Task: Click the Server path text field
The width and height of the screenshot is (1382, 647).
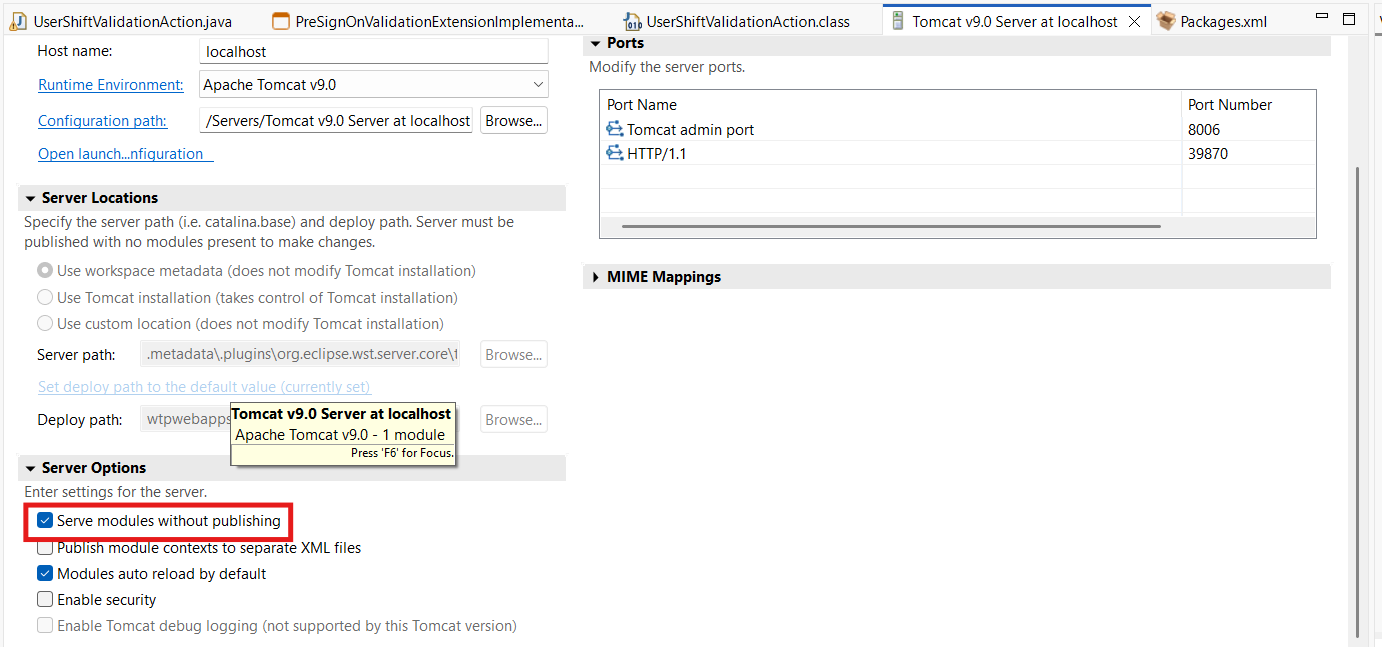Action: (x=300, y=355)
